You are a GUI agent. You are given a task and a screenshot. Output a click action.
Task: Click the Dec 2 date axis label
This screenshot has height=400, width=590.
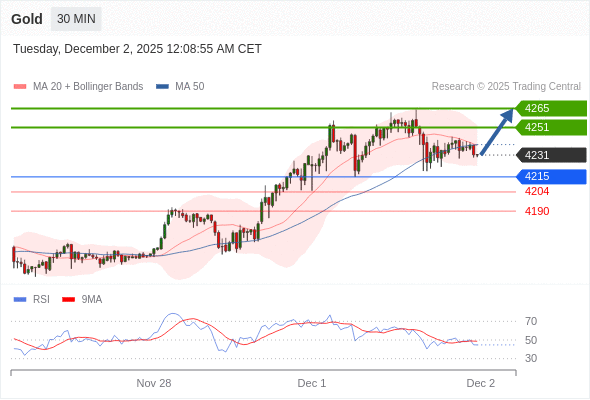pyautogui.click(x=481, y=383)
